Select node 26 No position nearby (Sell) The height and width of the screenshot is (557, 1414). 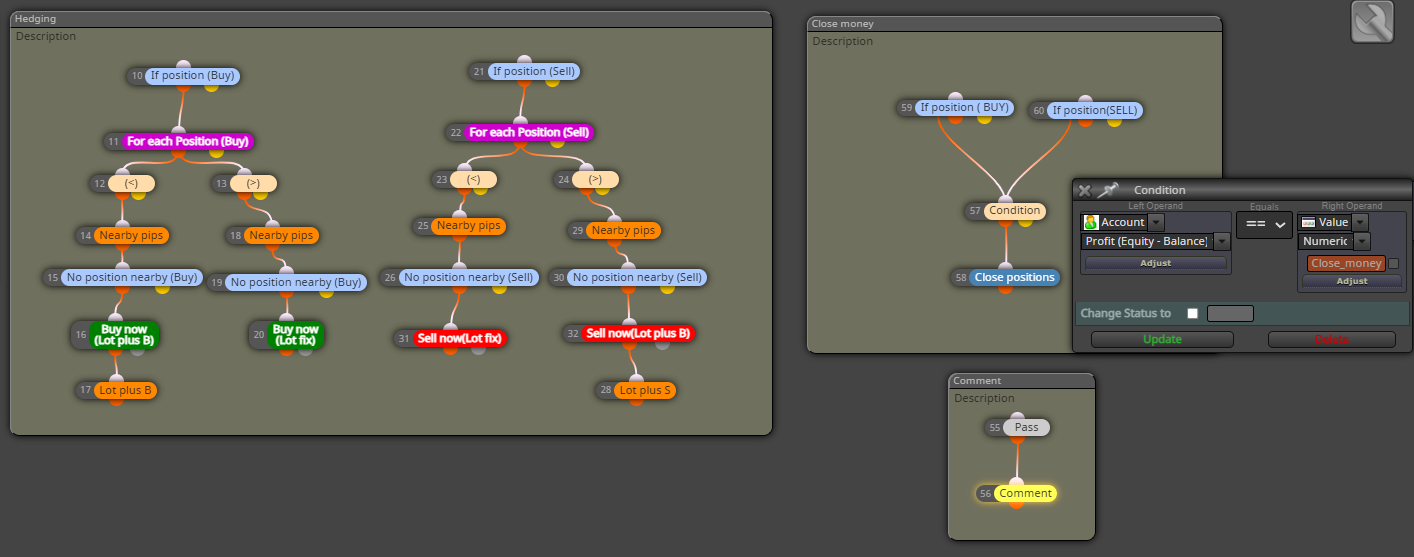468,277
